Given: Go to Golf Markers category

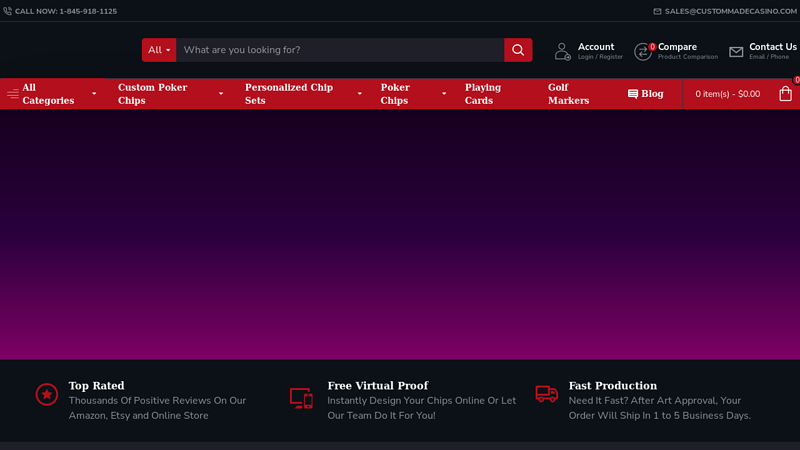Looking at the screenshot, I should click(568, 94).
